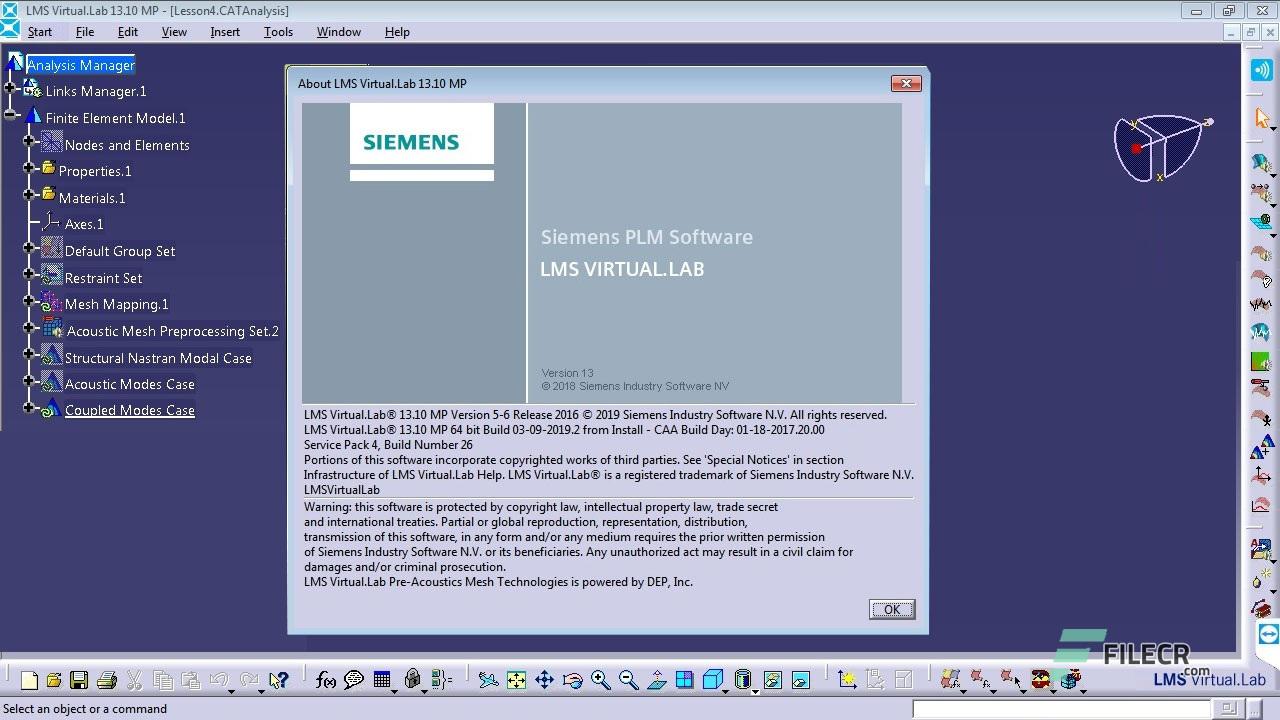Click the Paste icon

click(190, 681)
